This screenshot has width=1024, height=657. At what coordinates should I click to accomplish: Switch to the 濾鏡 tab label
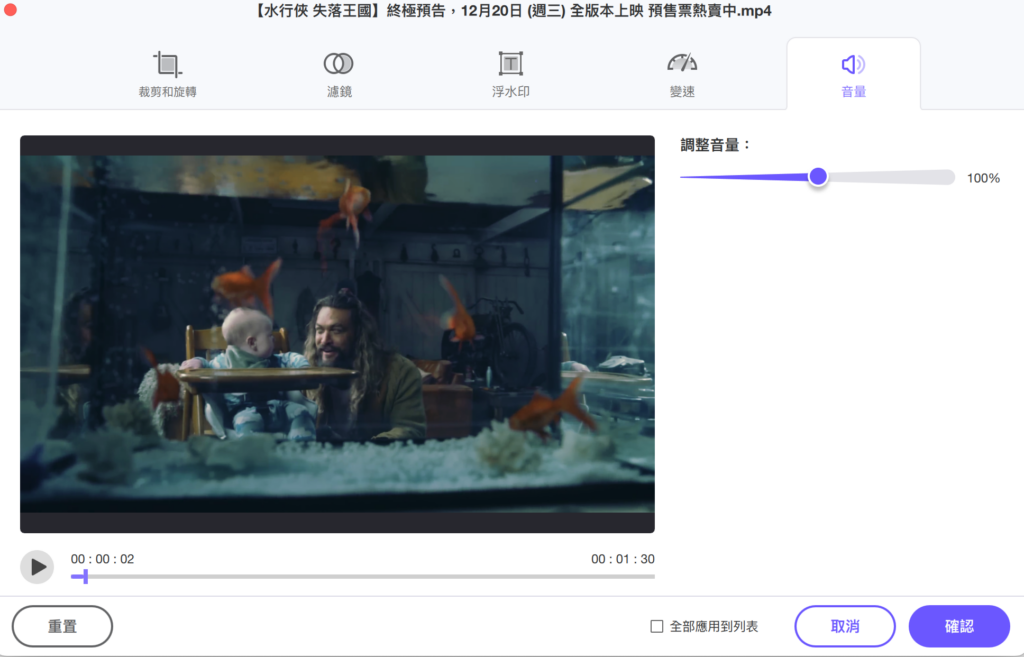pos(339,91)
